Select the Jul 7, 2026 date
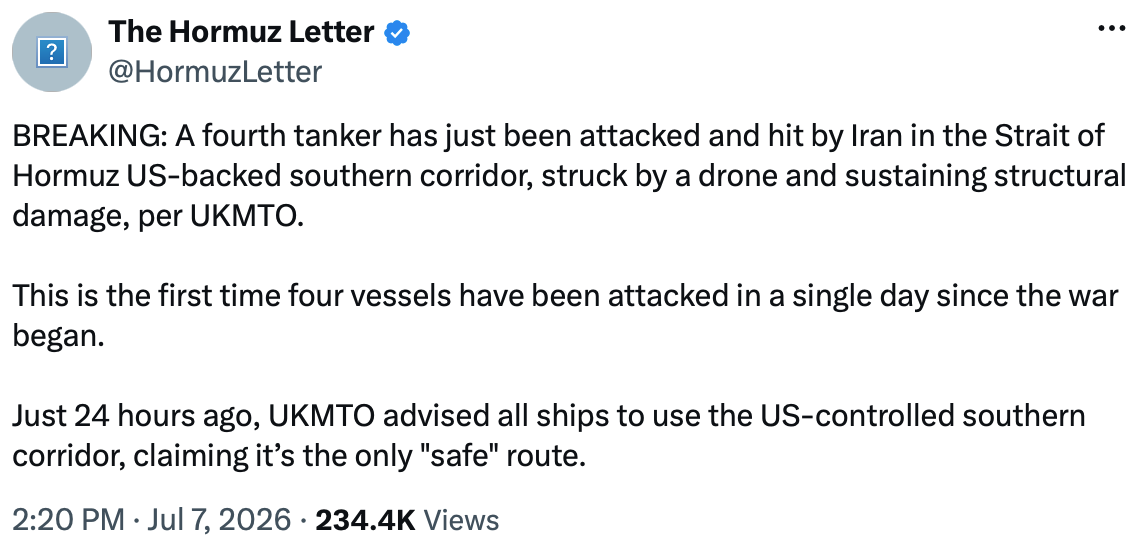Screen dimensions: 1134x552 [x=219, y=520]
